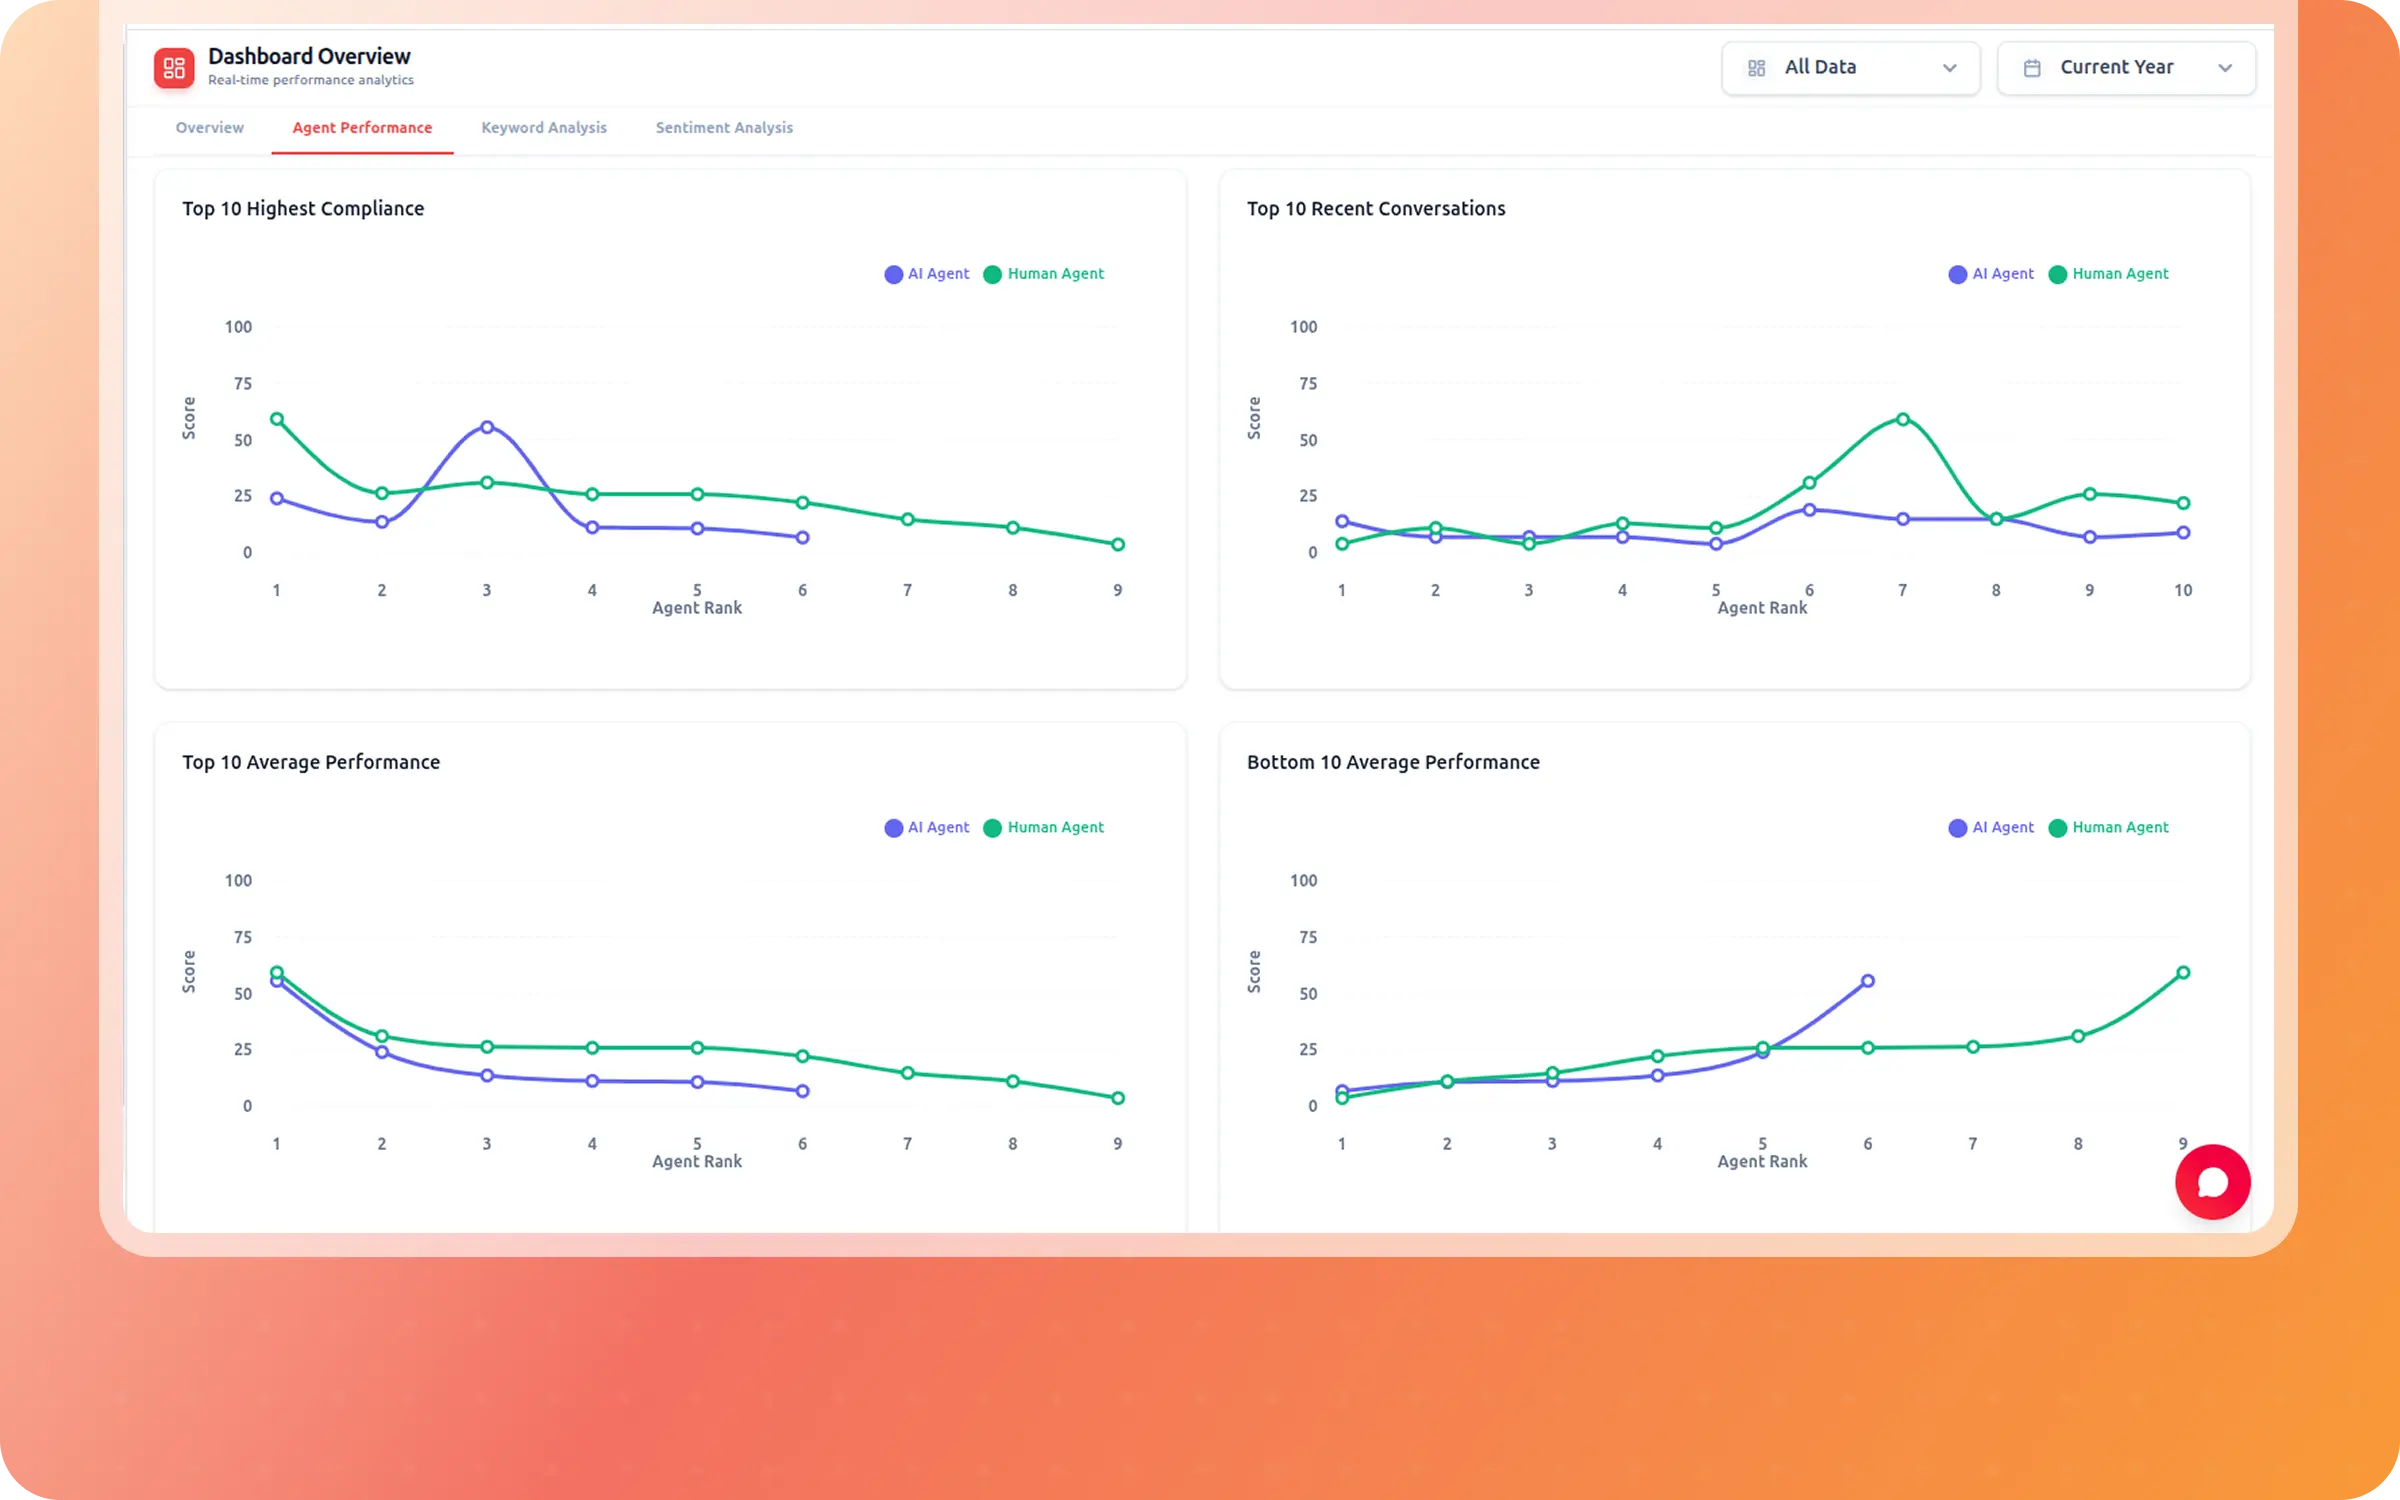Toggle AI Agent legend in Top 10 Average Performance

click(926, 828)
